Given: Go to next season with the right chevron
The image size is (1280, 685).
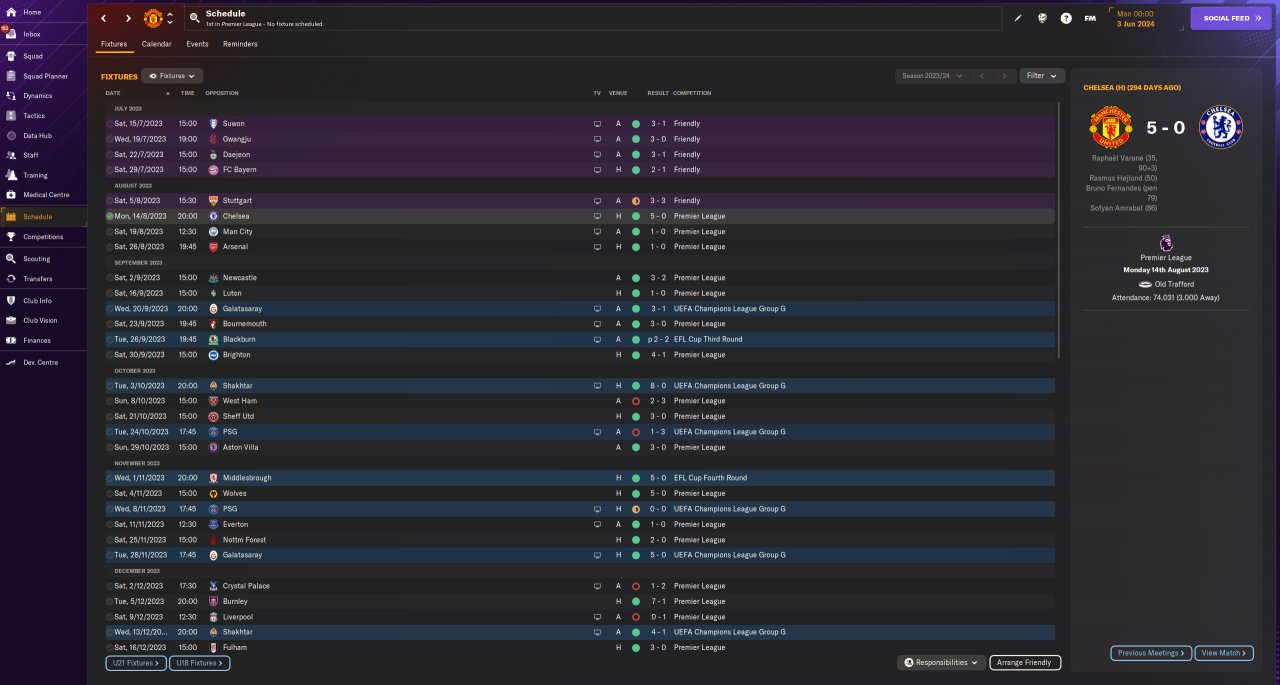Looking at the screenshot, I should point(1004,75).
